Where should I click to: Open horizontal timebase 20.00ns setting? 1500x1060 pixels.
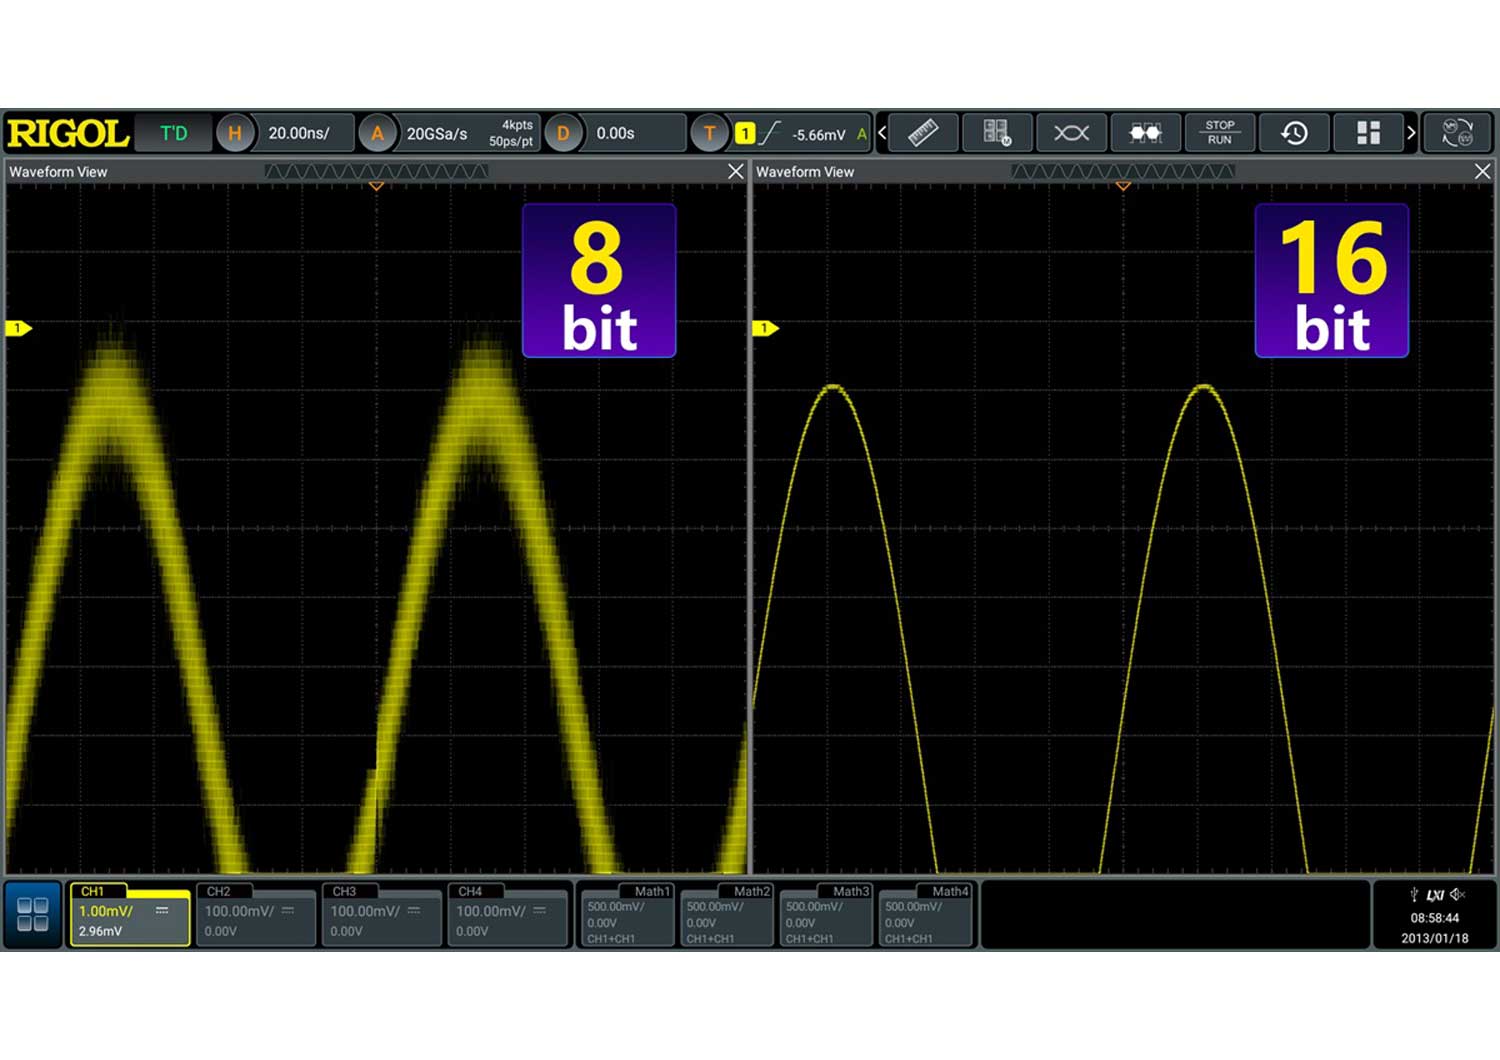pyautogui.click(x=298, y=133)
